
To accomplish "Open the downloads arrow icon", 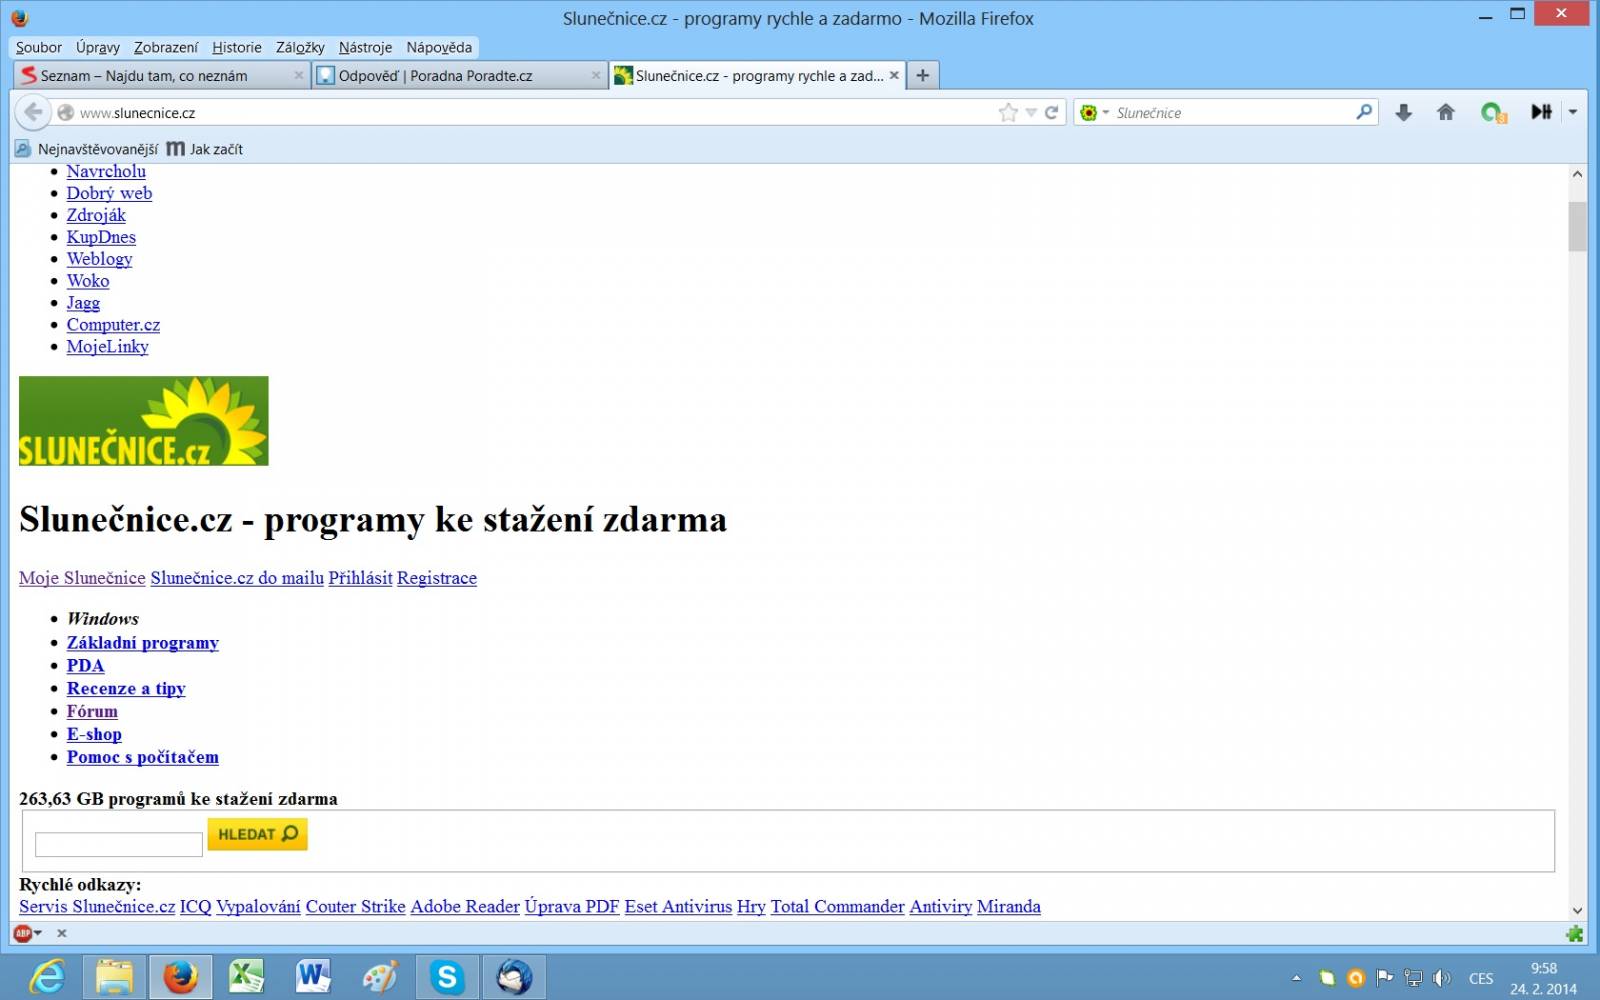I will point(1404,112).
